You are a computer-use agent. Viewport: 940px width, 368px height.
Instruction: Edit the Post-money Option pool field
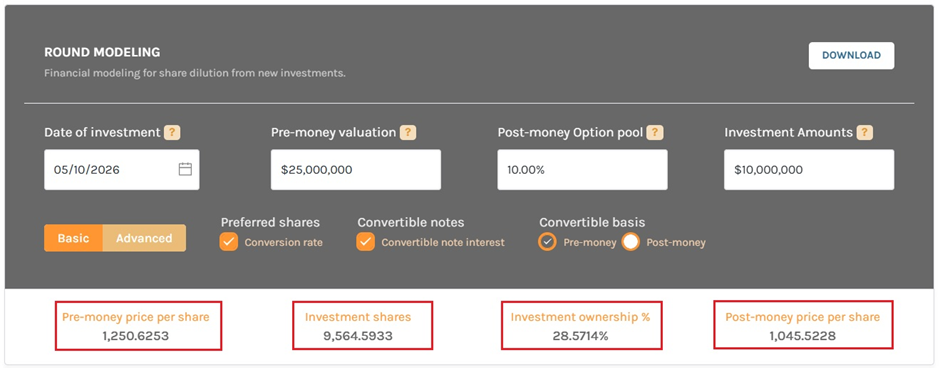pos(582,170)
